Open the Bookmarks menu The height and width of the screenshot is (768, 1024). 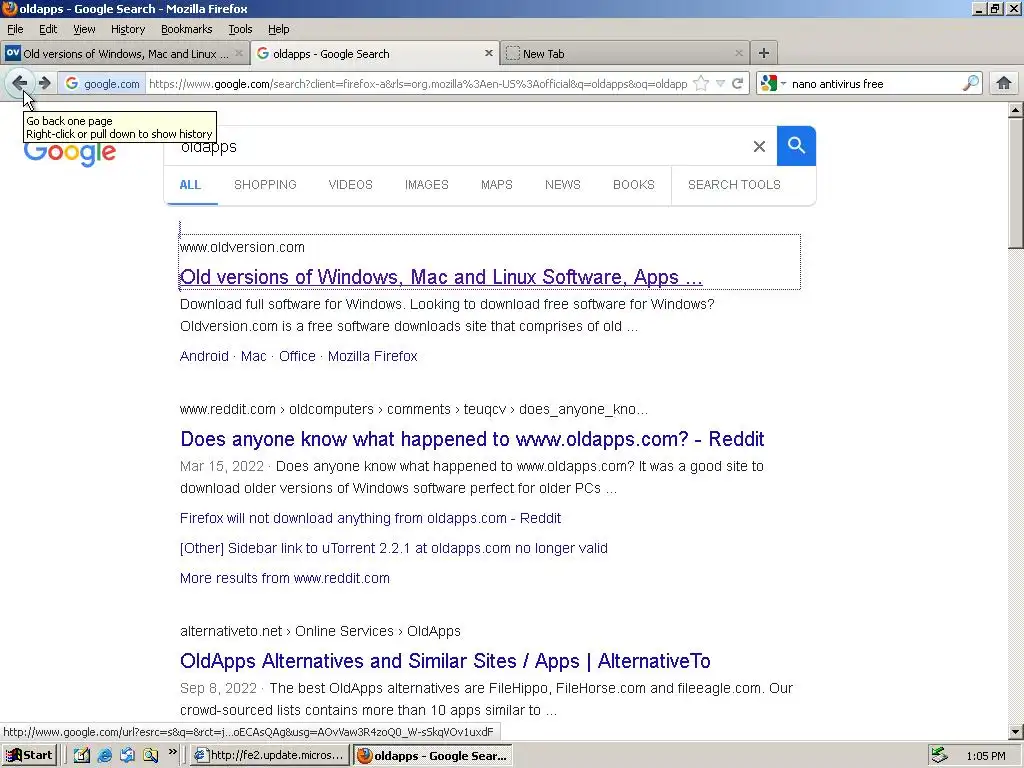pos(186,29)
